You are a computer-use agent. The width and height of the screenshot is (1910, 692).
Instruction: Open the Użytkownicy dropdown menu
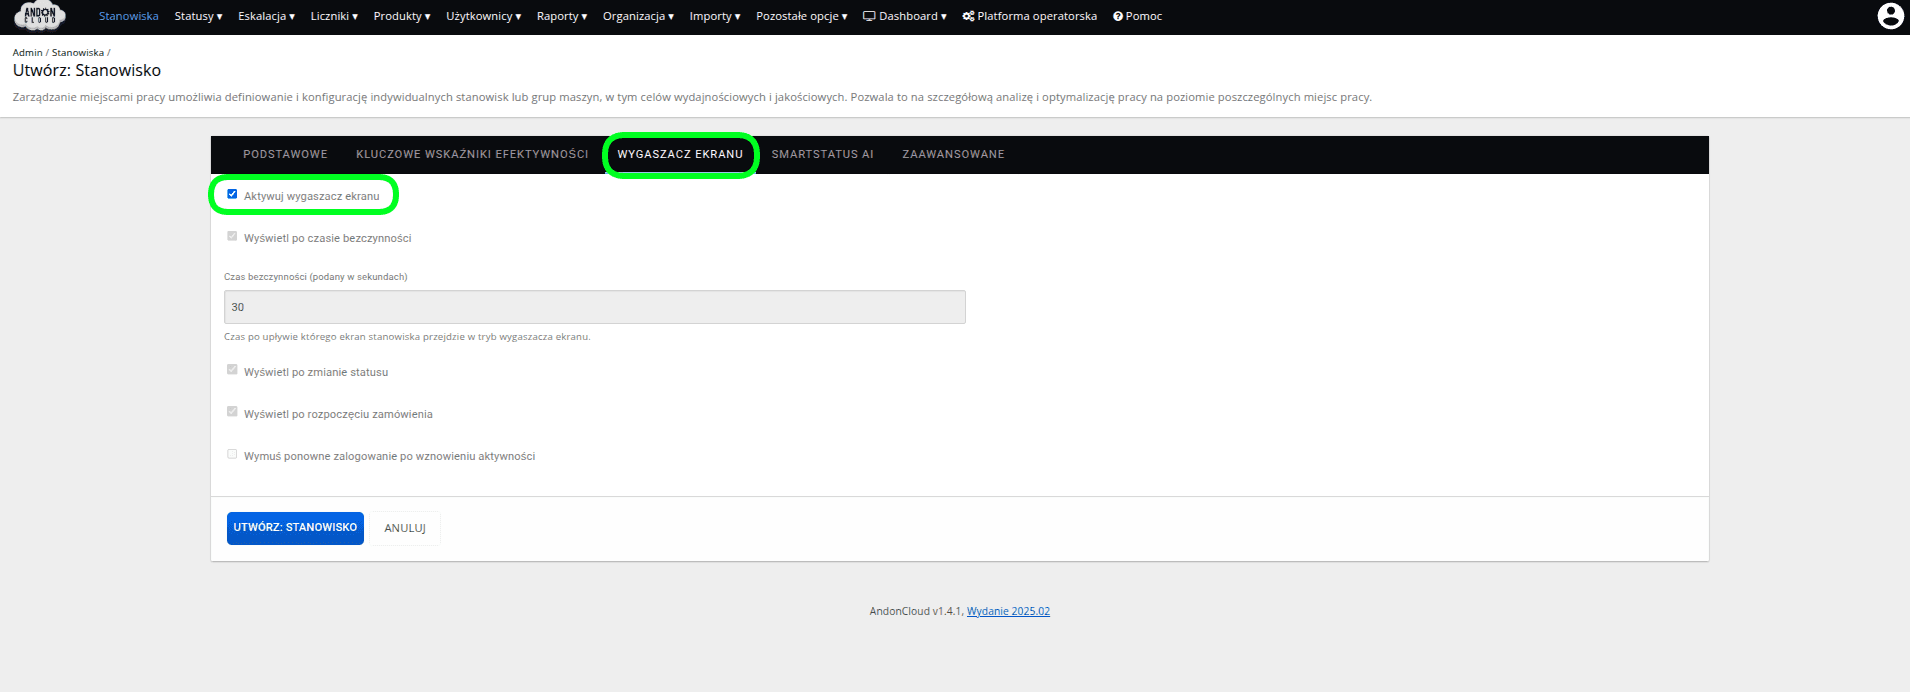[483, 16]
